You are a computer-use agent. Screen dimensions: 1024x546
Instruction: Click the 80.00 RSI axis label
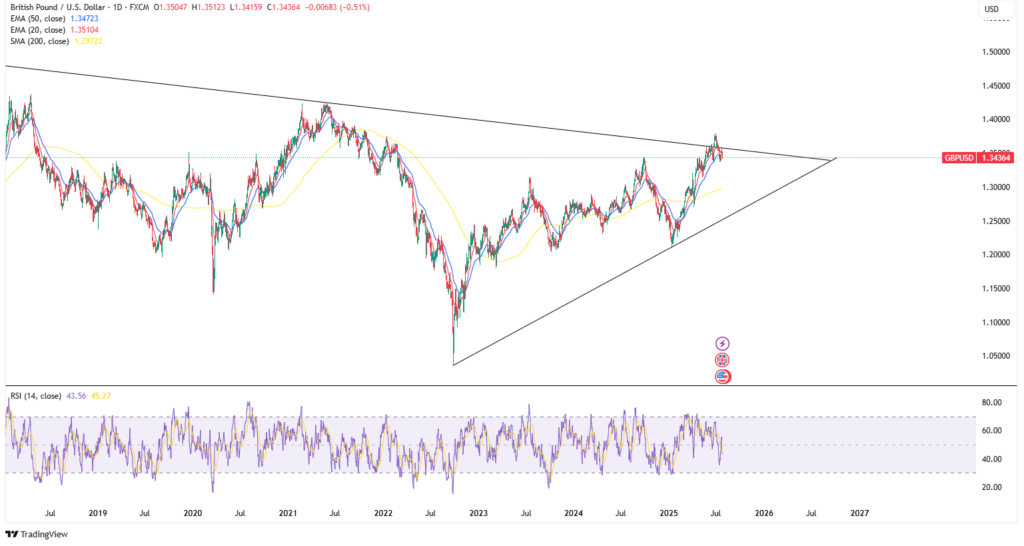click(991, 402)
